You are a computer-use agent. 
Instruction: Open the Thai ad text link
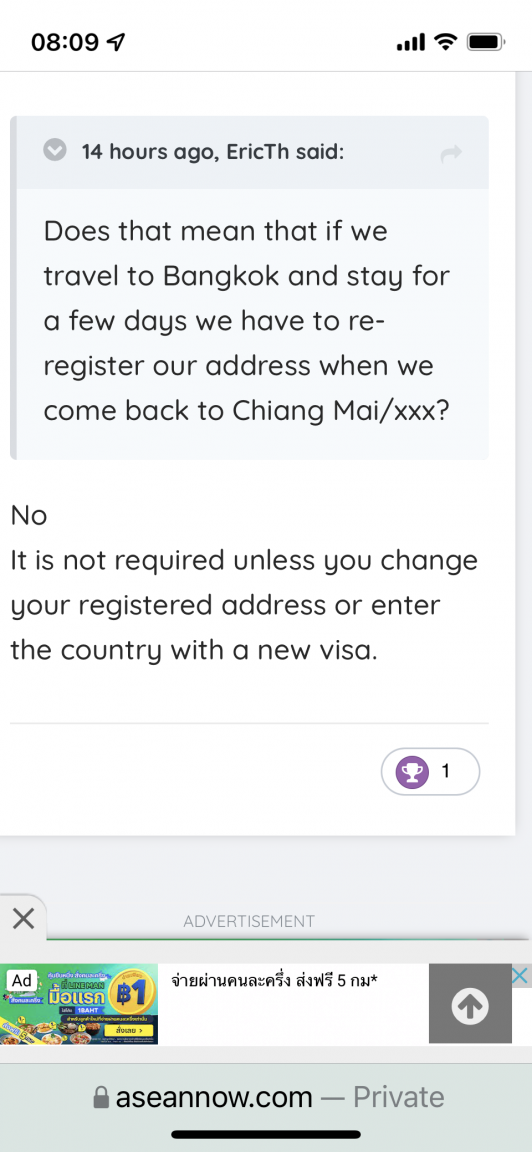[x=274, y=979]
